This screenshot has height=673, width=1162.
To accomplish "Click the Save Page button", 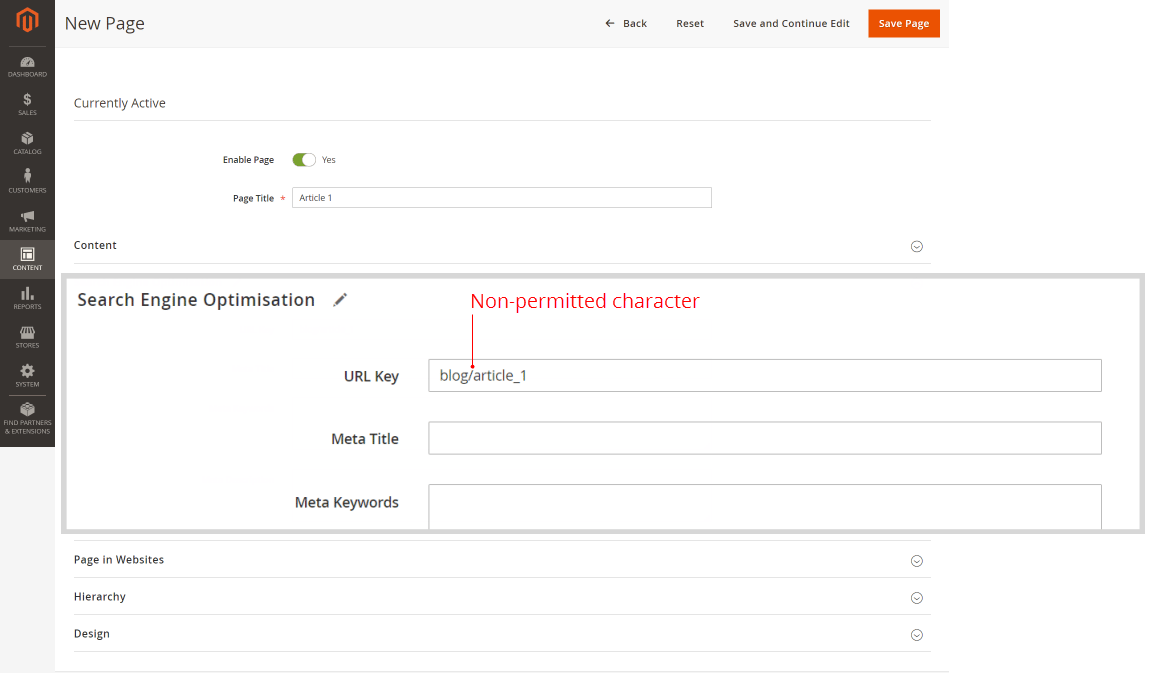I will (x=903, y=22).
